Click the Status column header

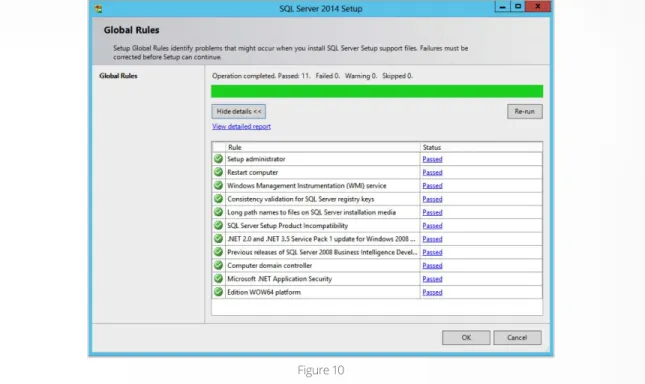click(x=481, y=147)
